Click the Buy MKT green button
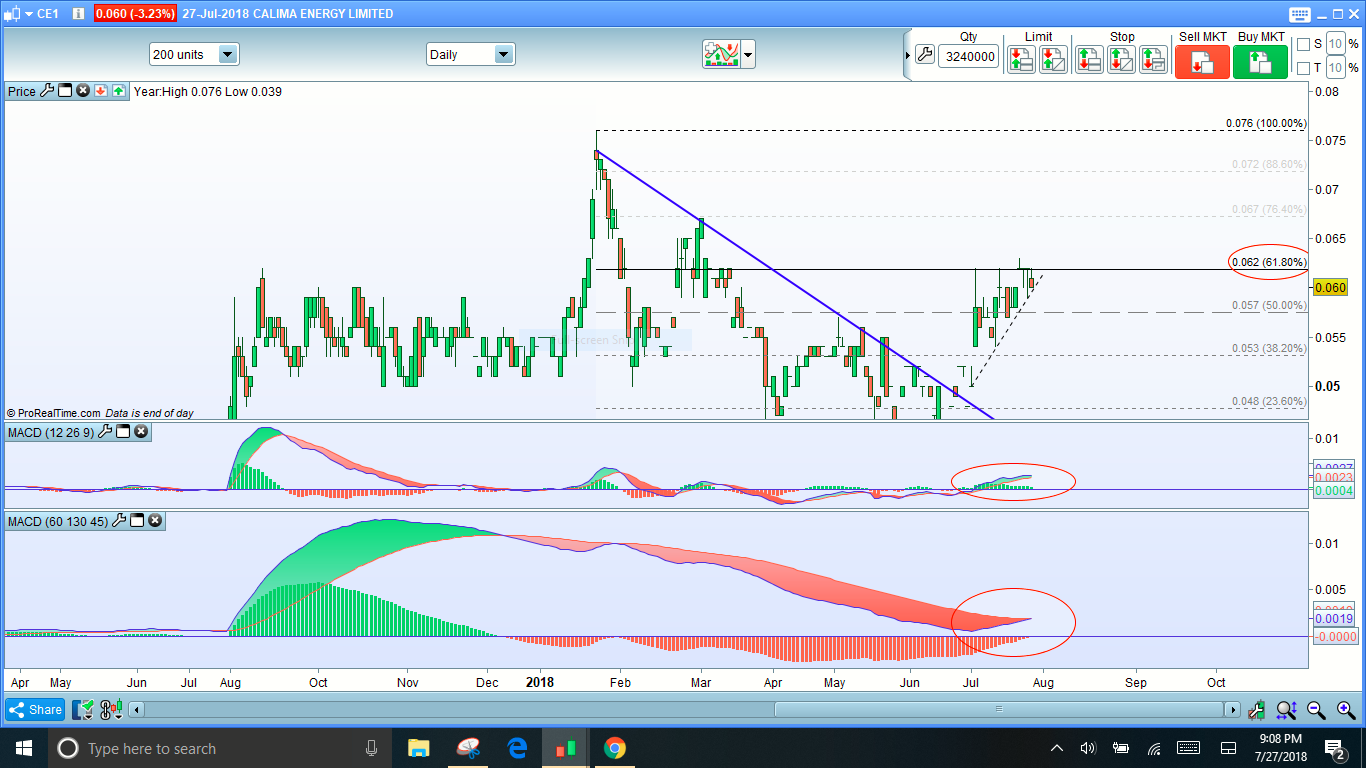Image resolution: width=1366 pixels, height=768 pixels. (1260, 62)
